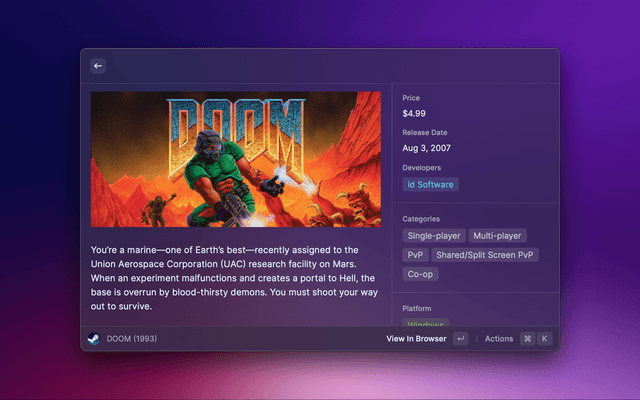This screenshot has height=400, width=640.
Task: Click the DOOM (1993) title text
Action: pos(132,339)
